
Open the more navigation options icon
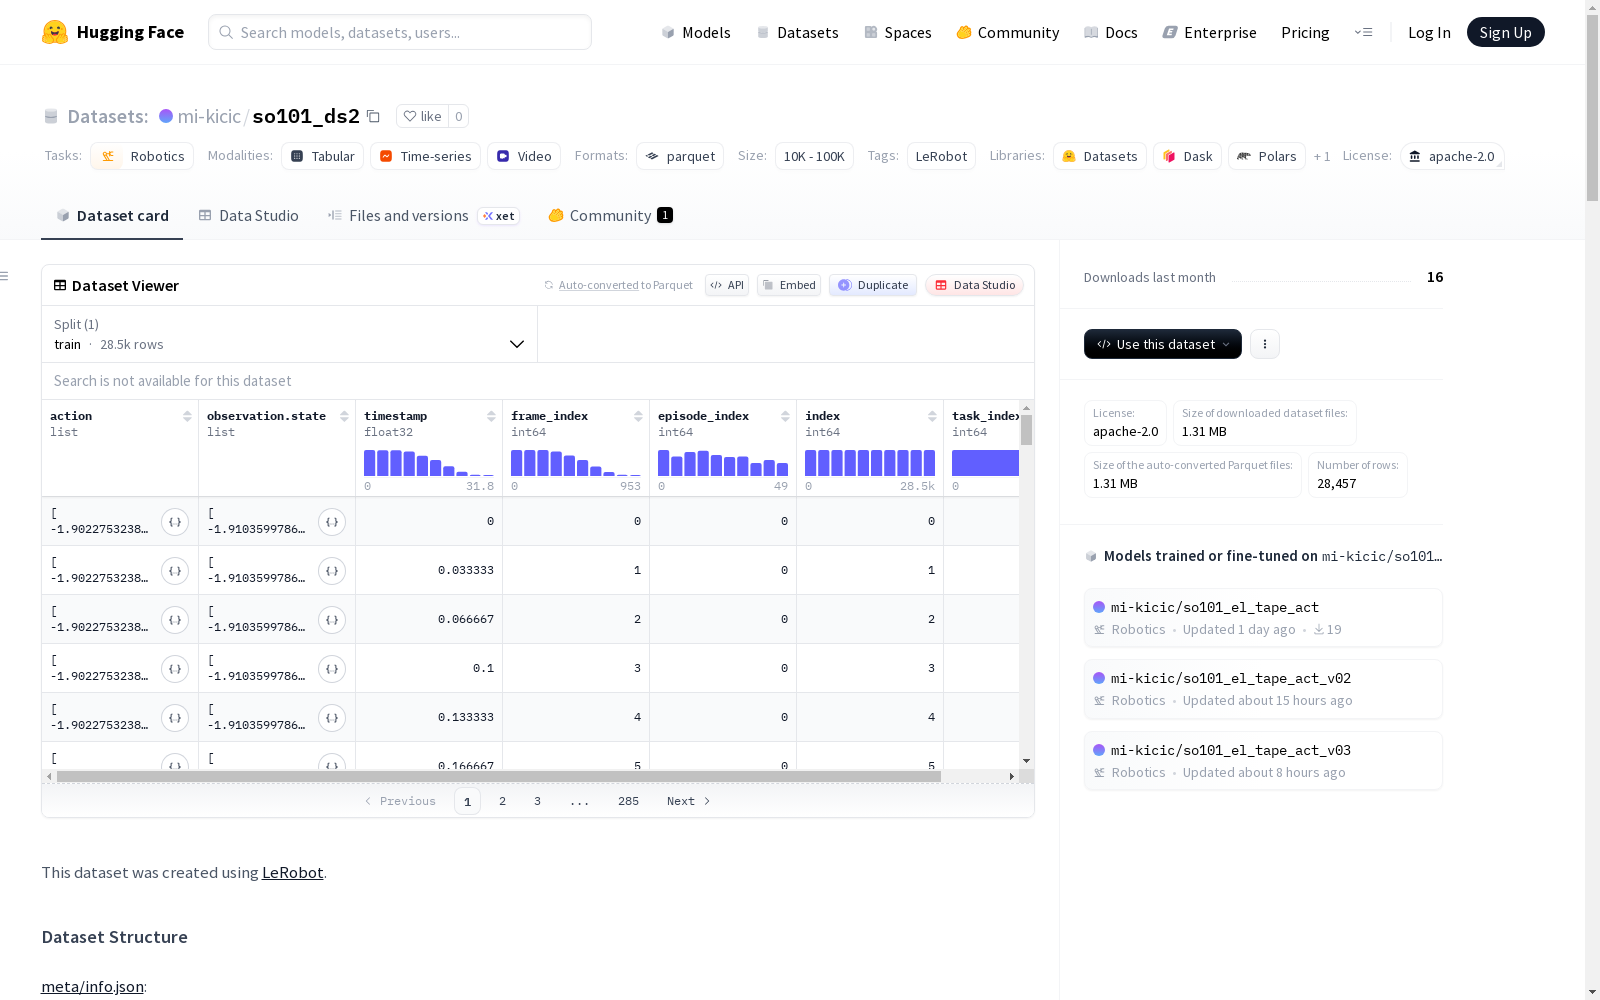1363,32
